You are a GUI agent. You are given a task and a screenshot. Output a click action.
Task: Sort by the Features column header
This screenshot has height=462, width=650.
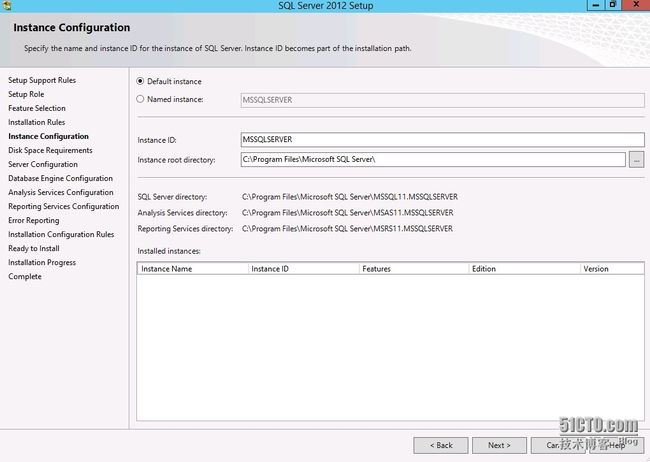(x=414, y=269)
